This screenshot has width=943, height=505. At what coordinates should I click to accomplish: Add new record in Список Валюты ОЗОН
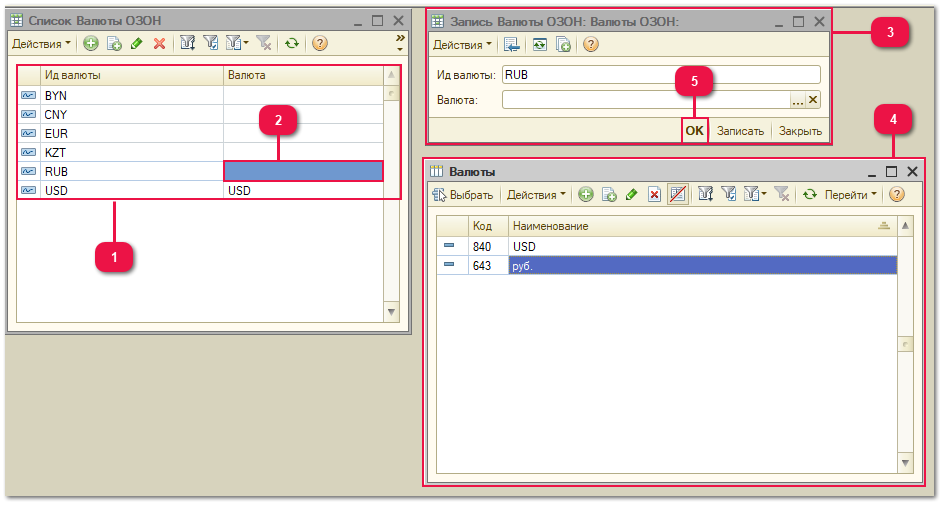91,43
